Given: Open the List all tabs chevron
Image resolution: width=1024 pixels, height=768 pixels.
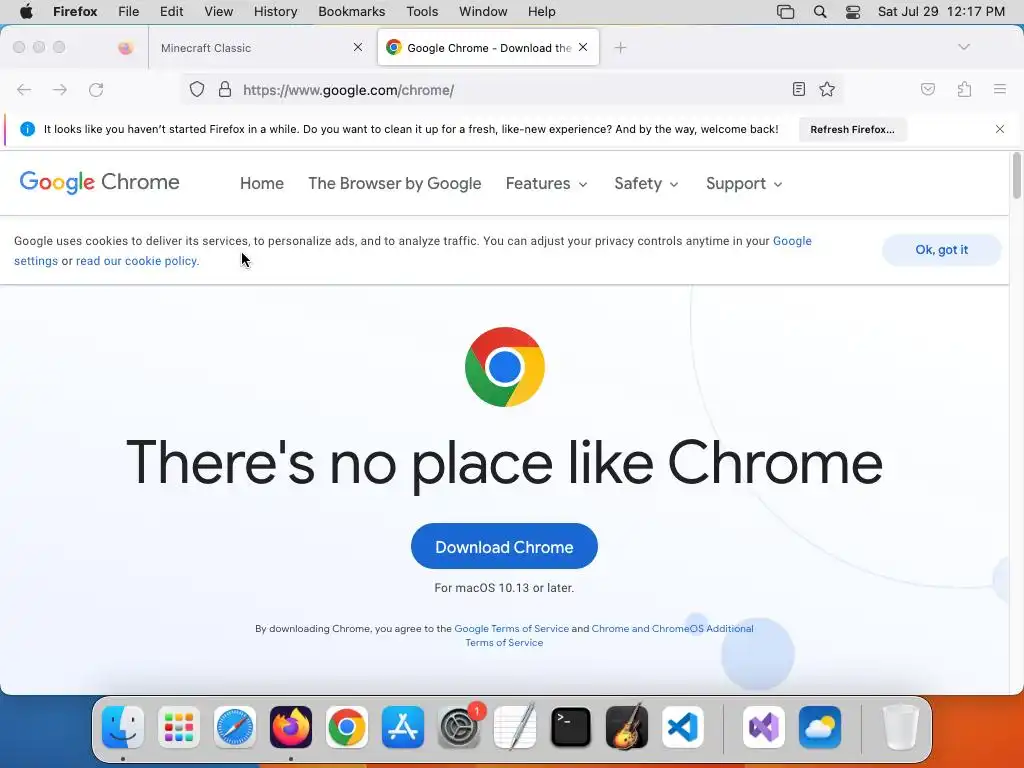Looking at the screenshot, I should pyautogui.click(x=964, y=47).
